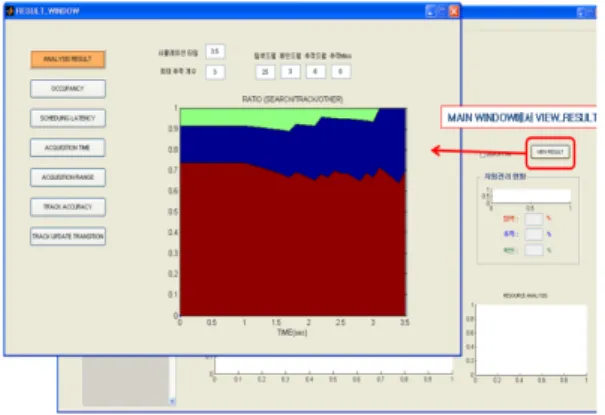Click the gray list panel in main window
Image resolution: width=605 pixels, height=415 pixels.
click(126, 381)
